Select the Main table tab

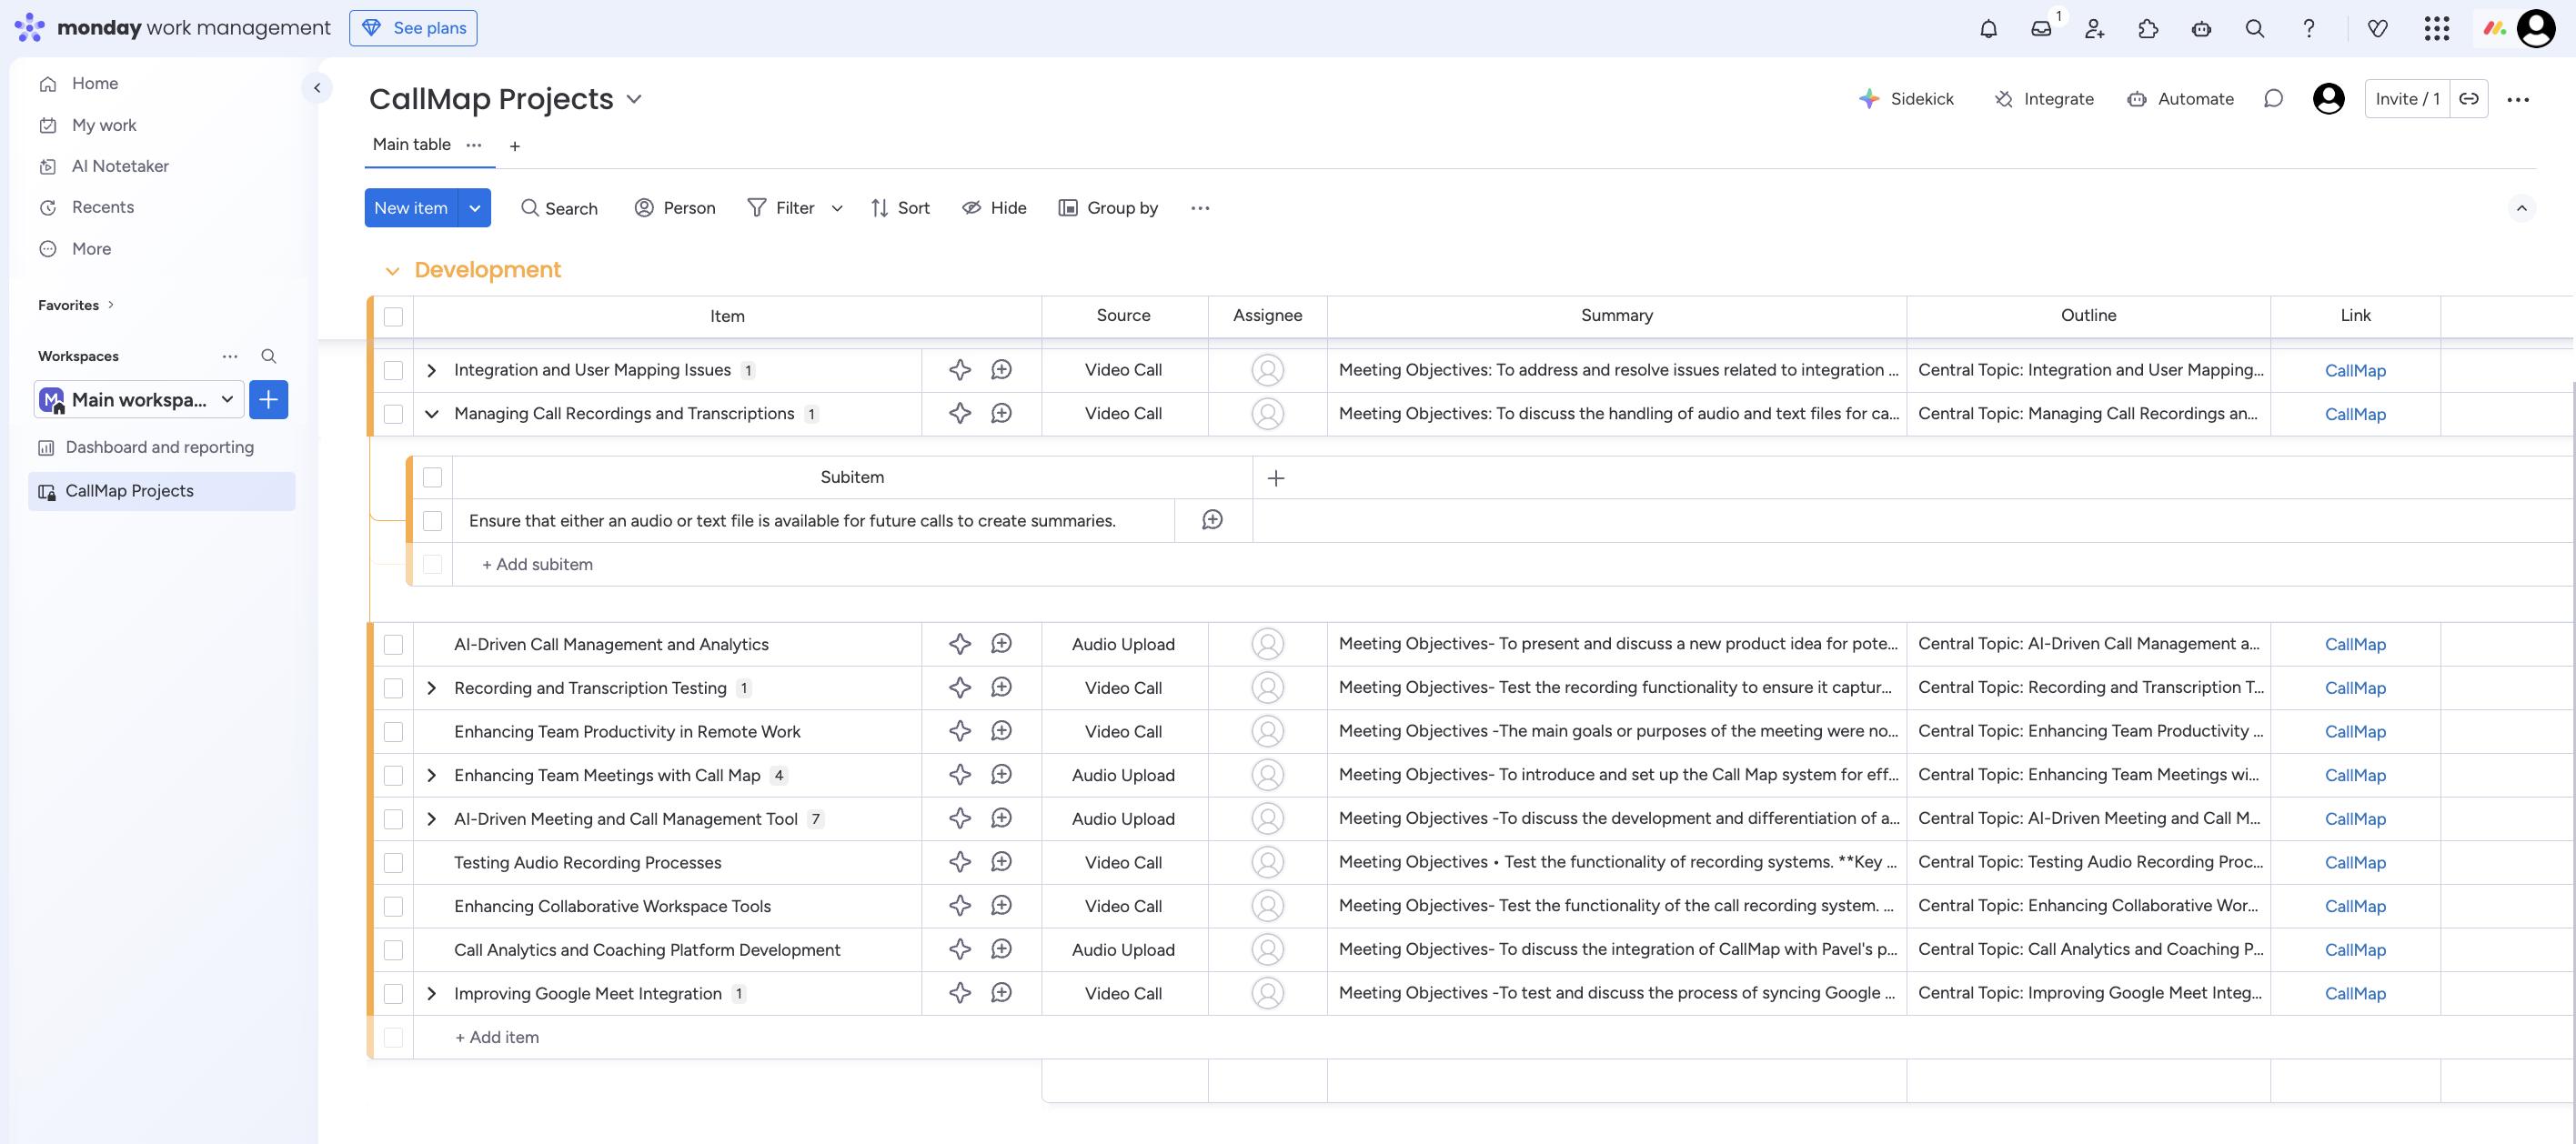411,145
